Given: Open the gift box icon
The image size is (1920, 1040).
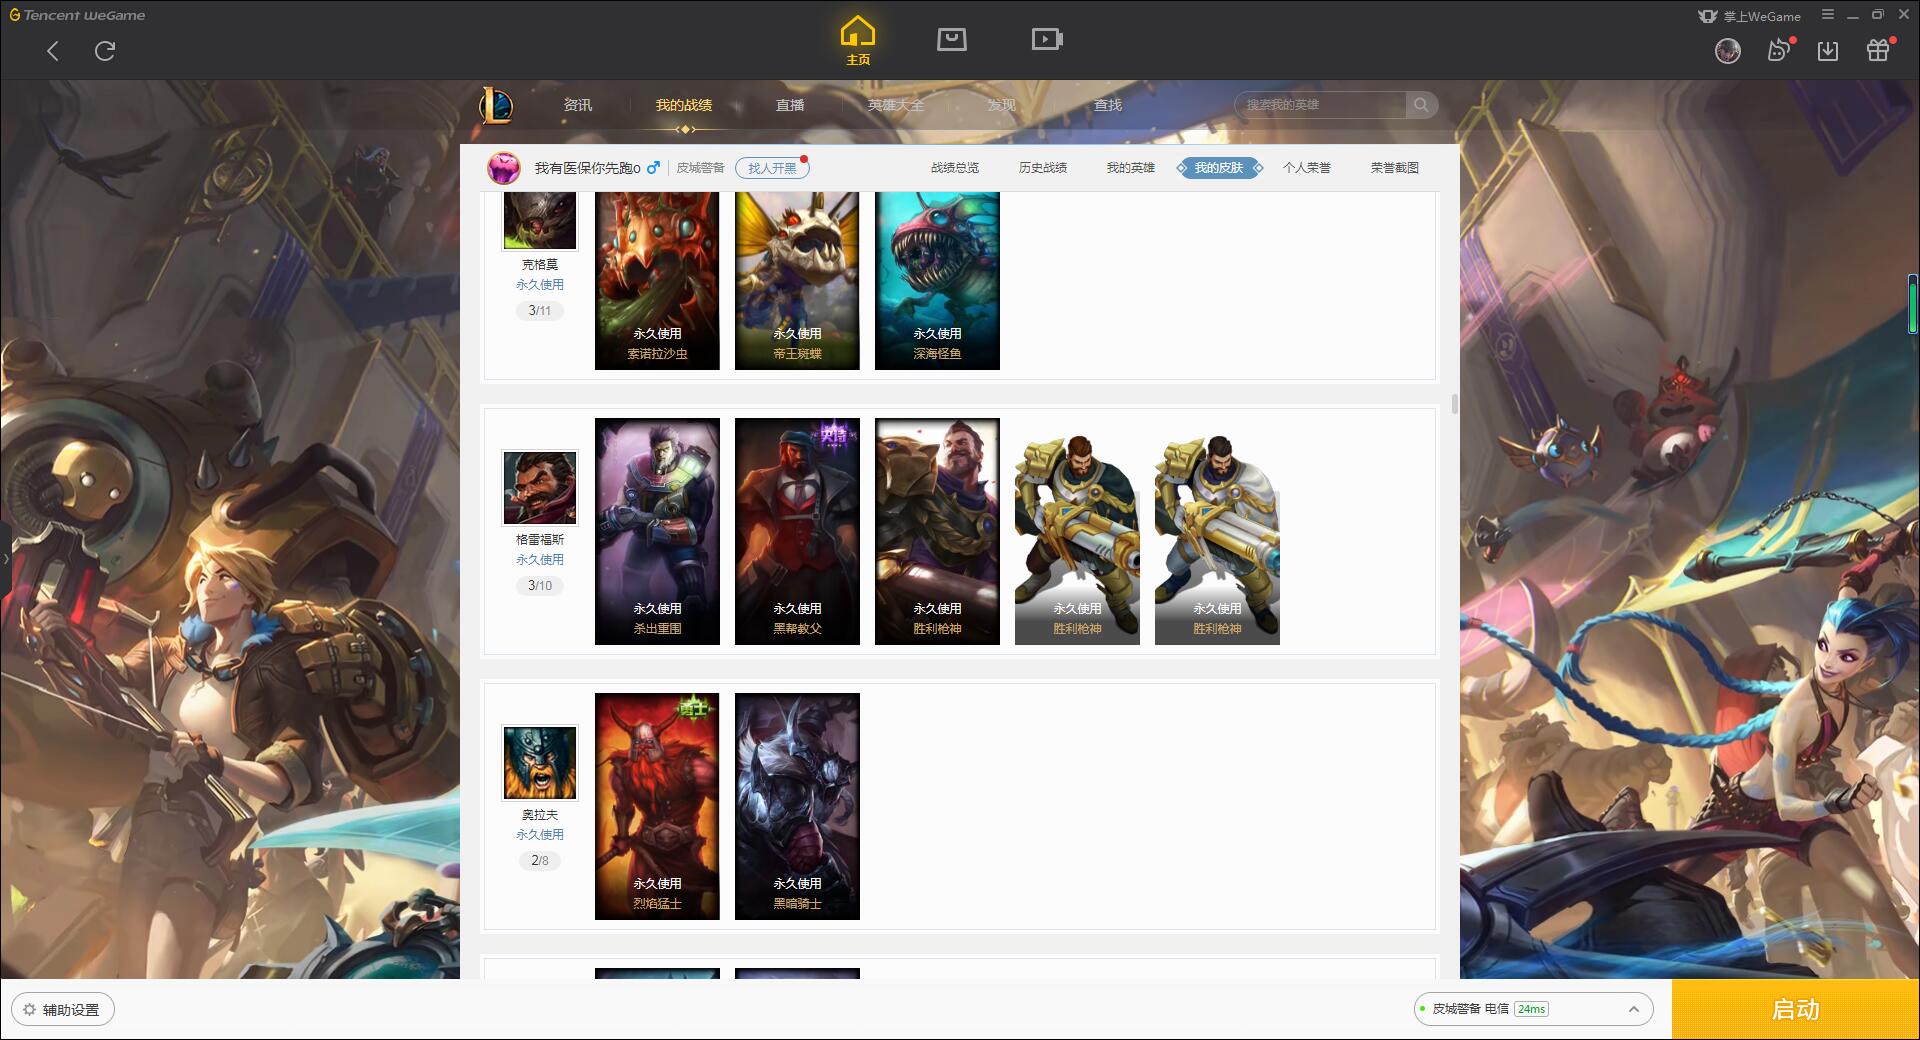Looking at the screenshot, I should 1878,50.
